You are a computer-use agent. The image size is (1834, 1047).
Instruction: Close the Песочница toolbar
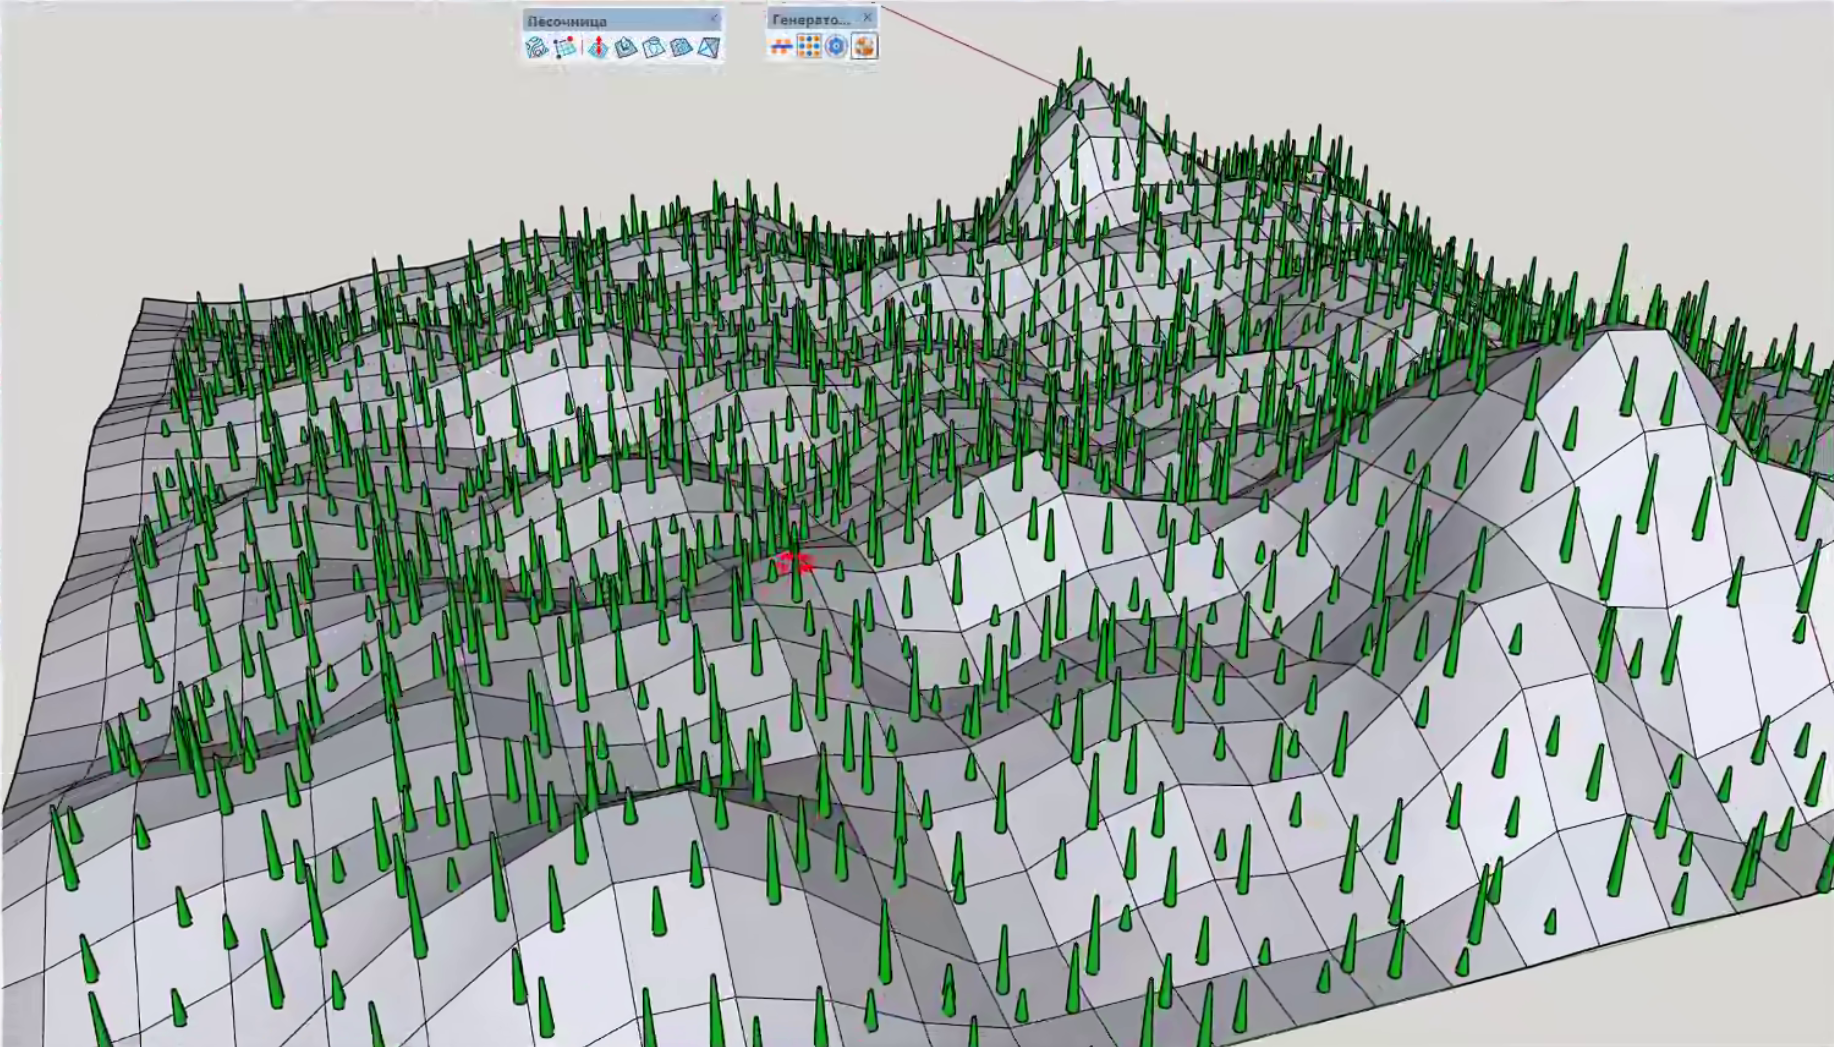point(714,19)
